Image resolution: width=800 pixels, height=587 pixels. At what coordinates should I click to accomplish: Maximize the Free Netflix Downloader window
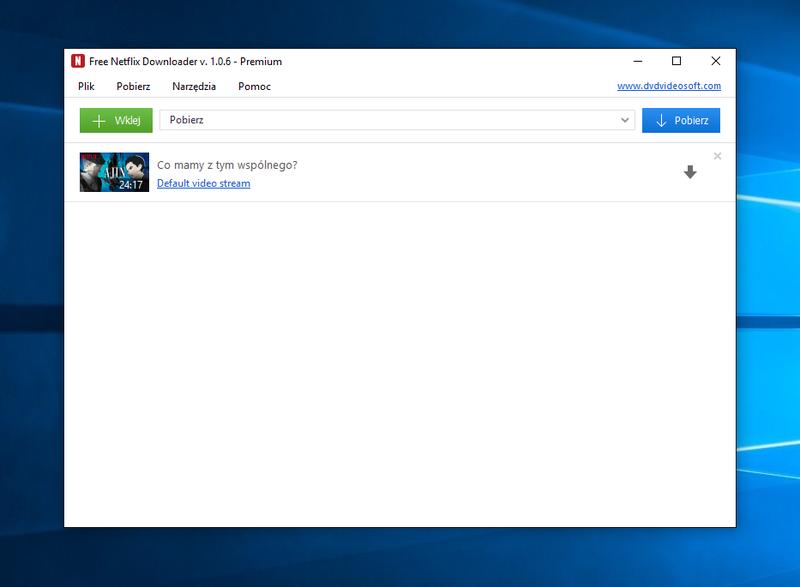[677, 61]
